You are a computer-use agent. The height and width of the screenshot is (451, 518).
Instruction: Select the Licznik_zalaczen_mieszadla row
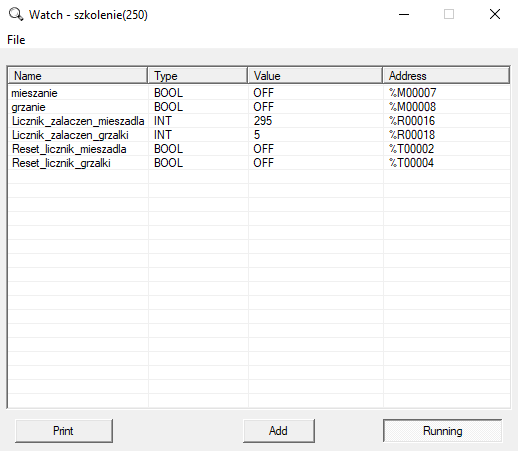click(x=259, y=121)
